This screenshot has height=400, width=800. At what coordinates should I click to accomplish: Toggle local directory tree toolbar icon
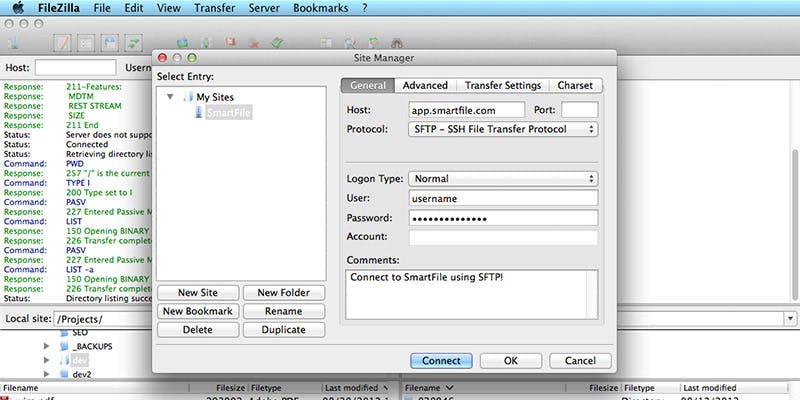tap(86, 43)
